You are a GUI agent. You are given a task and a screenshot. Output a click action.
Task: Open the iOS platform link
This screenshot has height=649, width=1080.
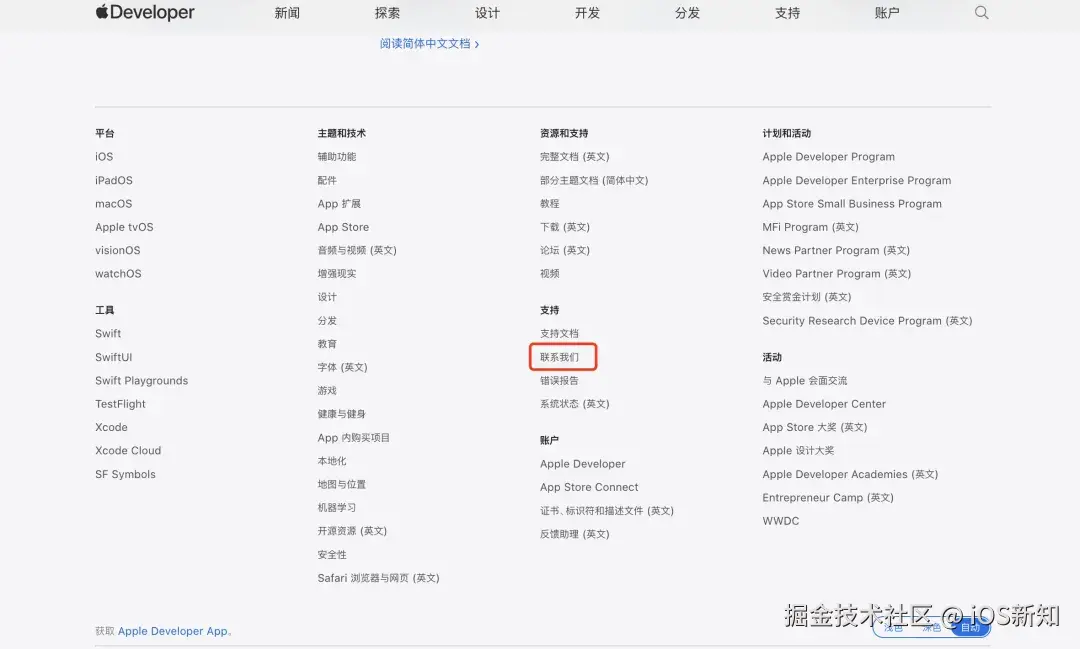tap(104, 156)
